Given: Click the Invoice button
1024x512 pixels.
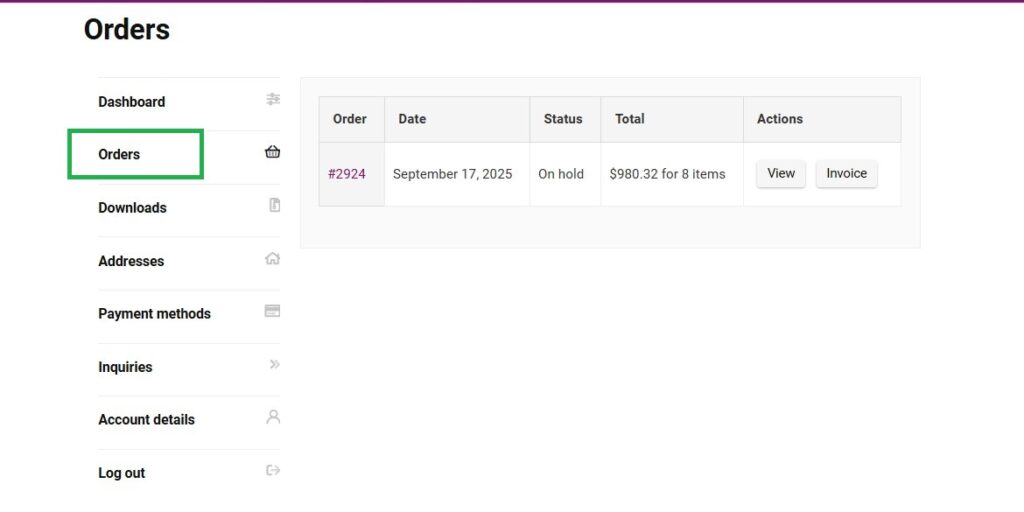Looking at the screenshot, I should tap(846, 174).
